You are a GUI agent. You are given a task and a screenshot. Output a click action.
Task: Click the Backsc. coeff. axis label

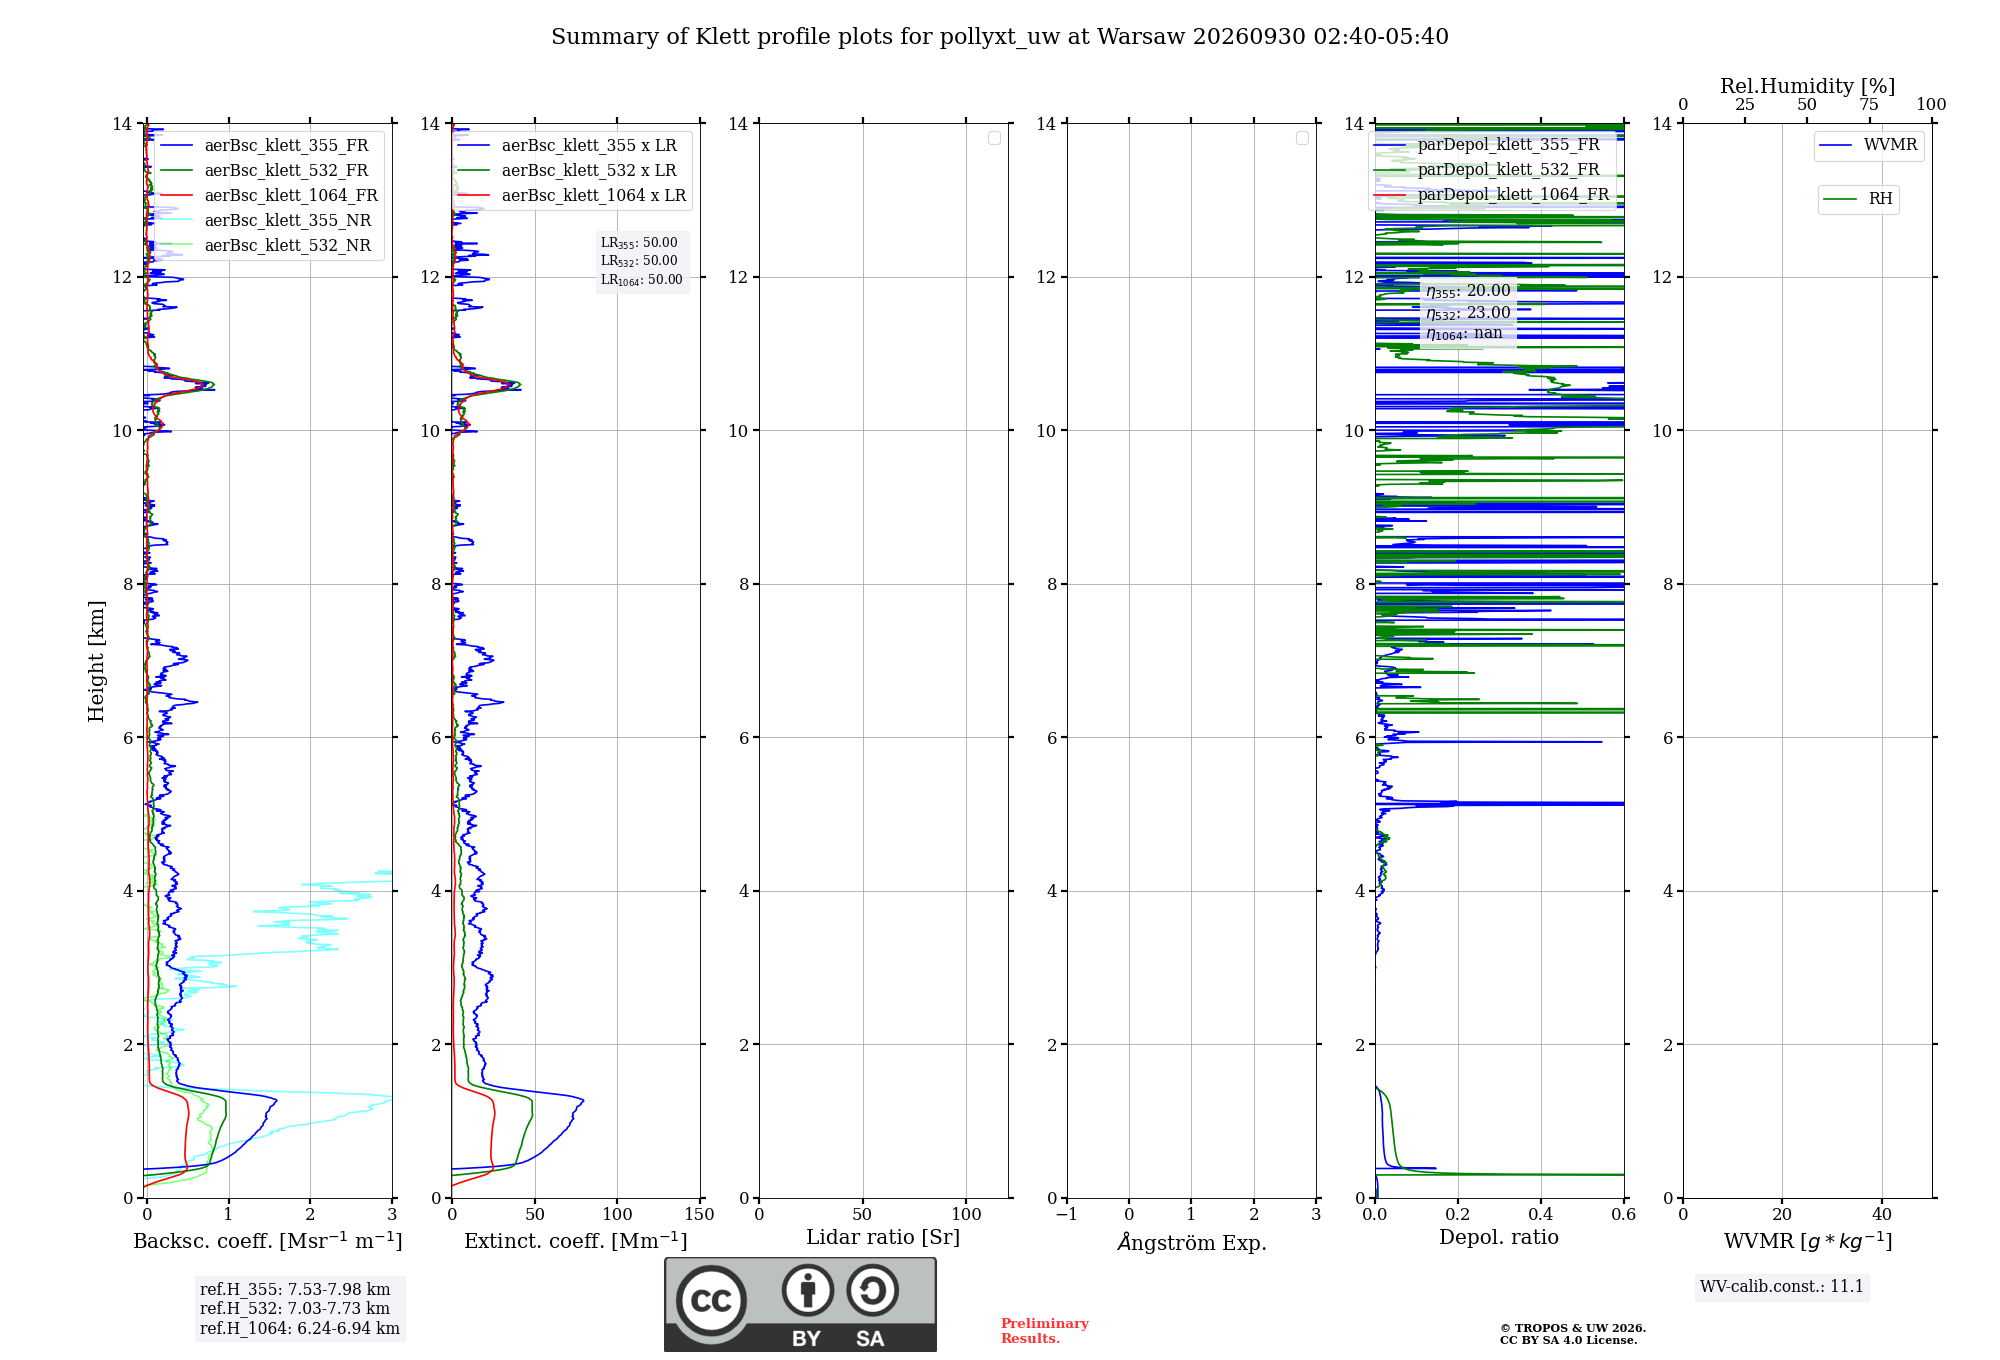pyautogui.click(x=268, y=1240)
